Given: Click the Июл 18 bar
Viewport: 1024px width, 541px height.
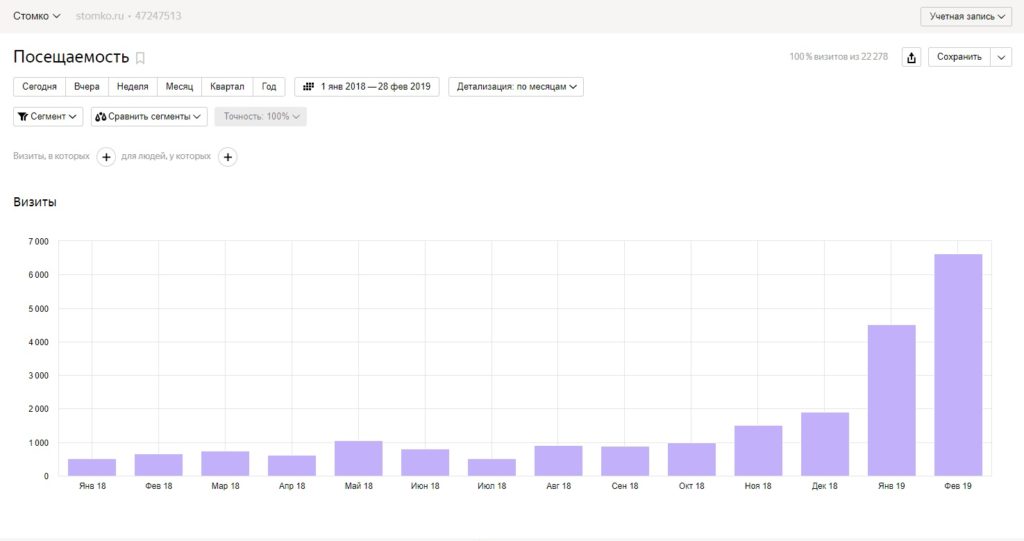Looking at the screenshot, I should 492,467.
